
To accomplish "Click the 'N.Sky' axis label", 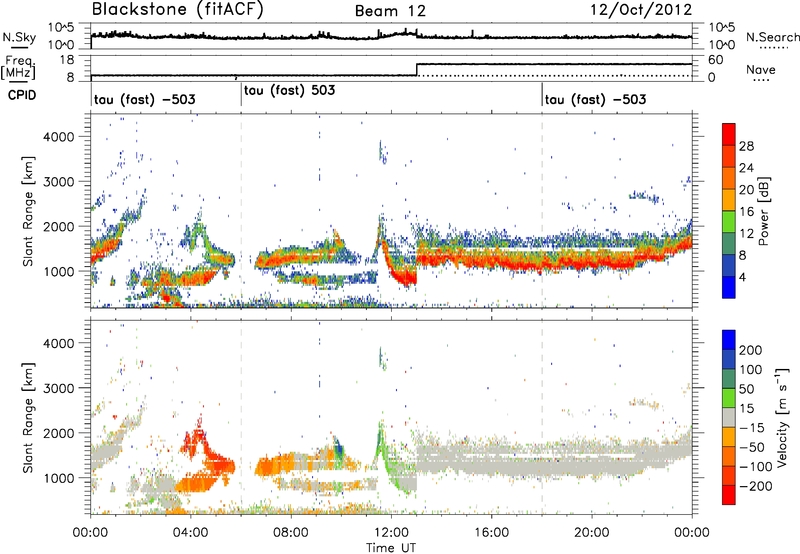I will [x=19, y=37].
